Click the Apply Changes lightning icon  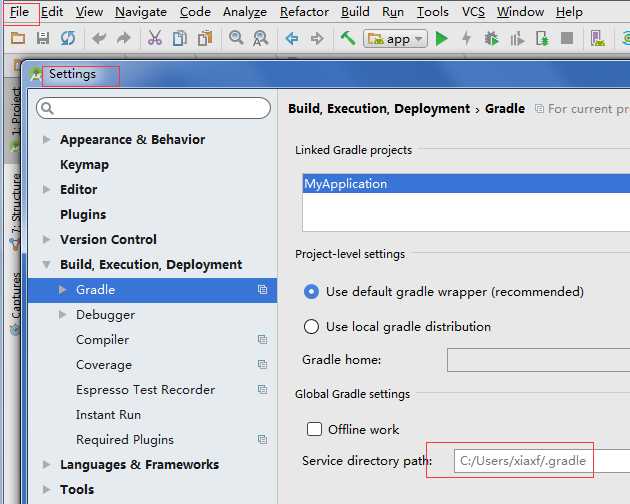[x=466, y=39]
